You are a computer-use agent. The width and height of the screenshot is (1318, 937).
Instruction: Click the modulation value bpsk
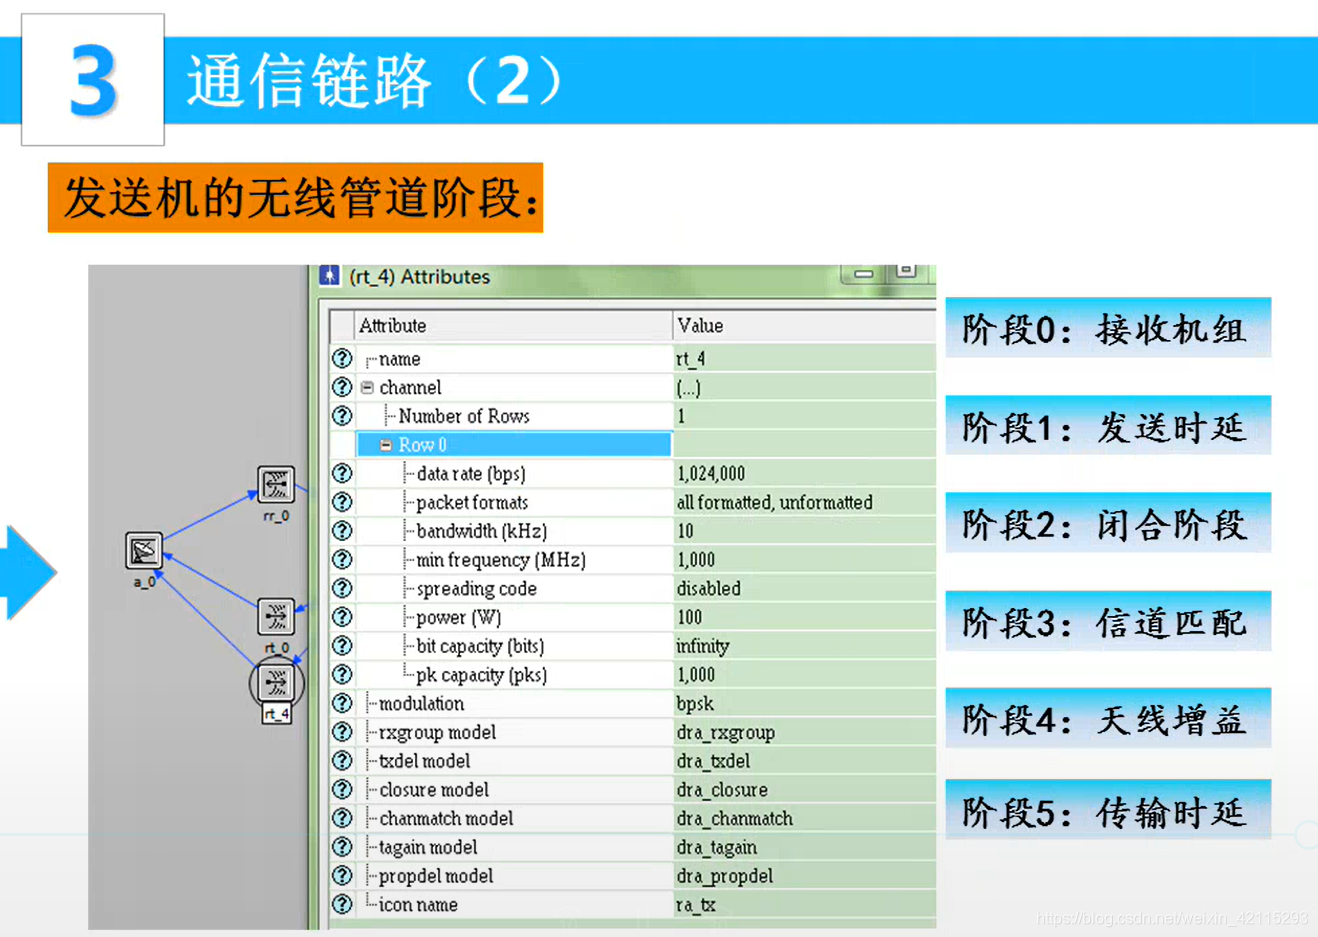click(x=695, y=703)
